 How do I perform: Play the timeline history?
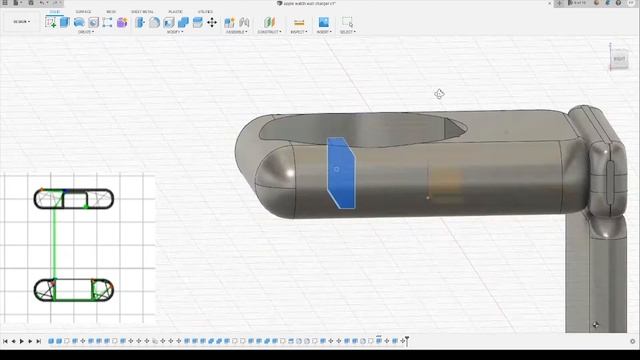pyautogui.click(x=22, y=341)
